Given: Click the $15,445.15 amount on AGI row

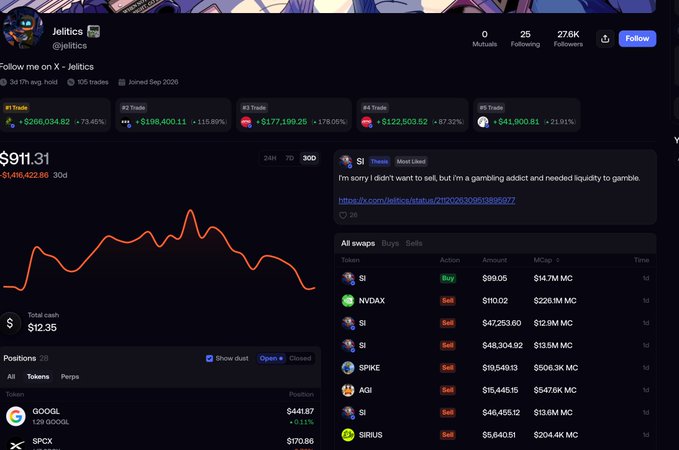Looking at the screenshot, I should click(x=500, y=390).
